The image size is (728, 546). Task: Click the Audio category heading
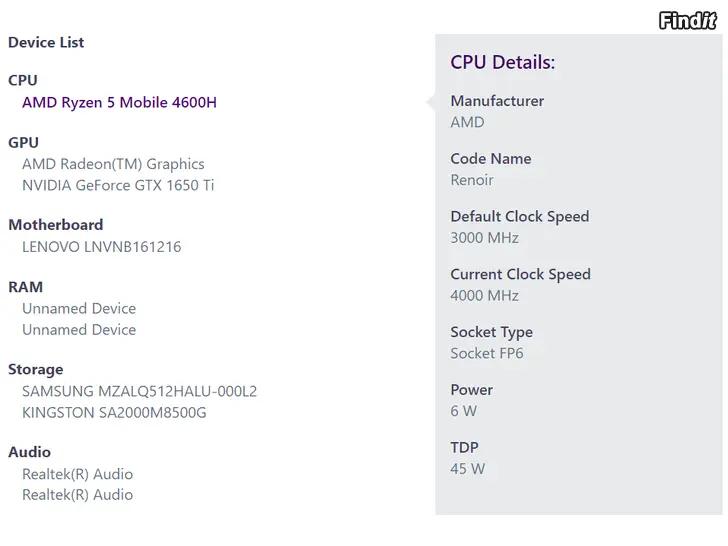coord(30,452)
